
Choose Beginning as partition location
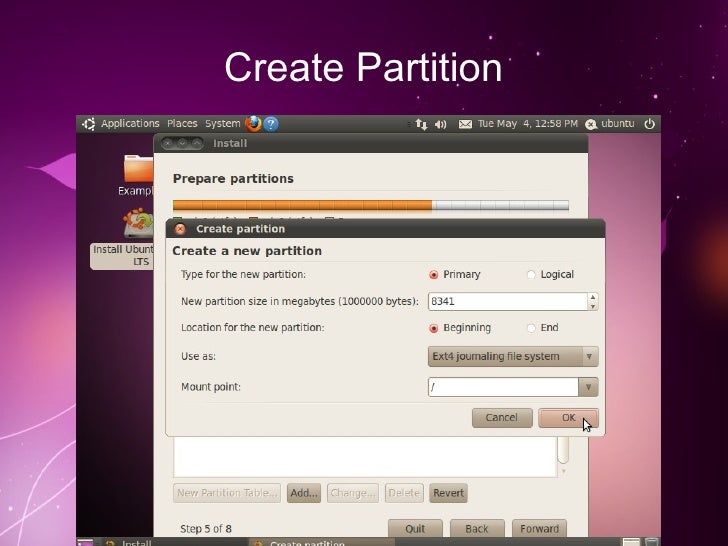coord(460,328)
